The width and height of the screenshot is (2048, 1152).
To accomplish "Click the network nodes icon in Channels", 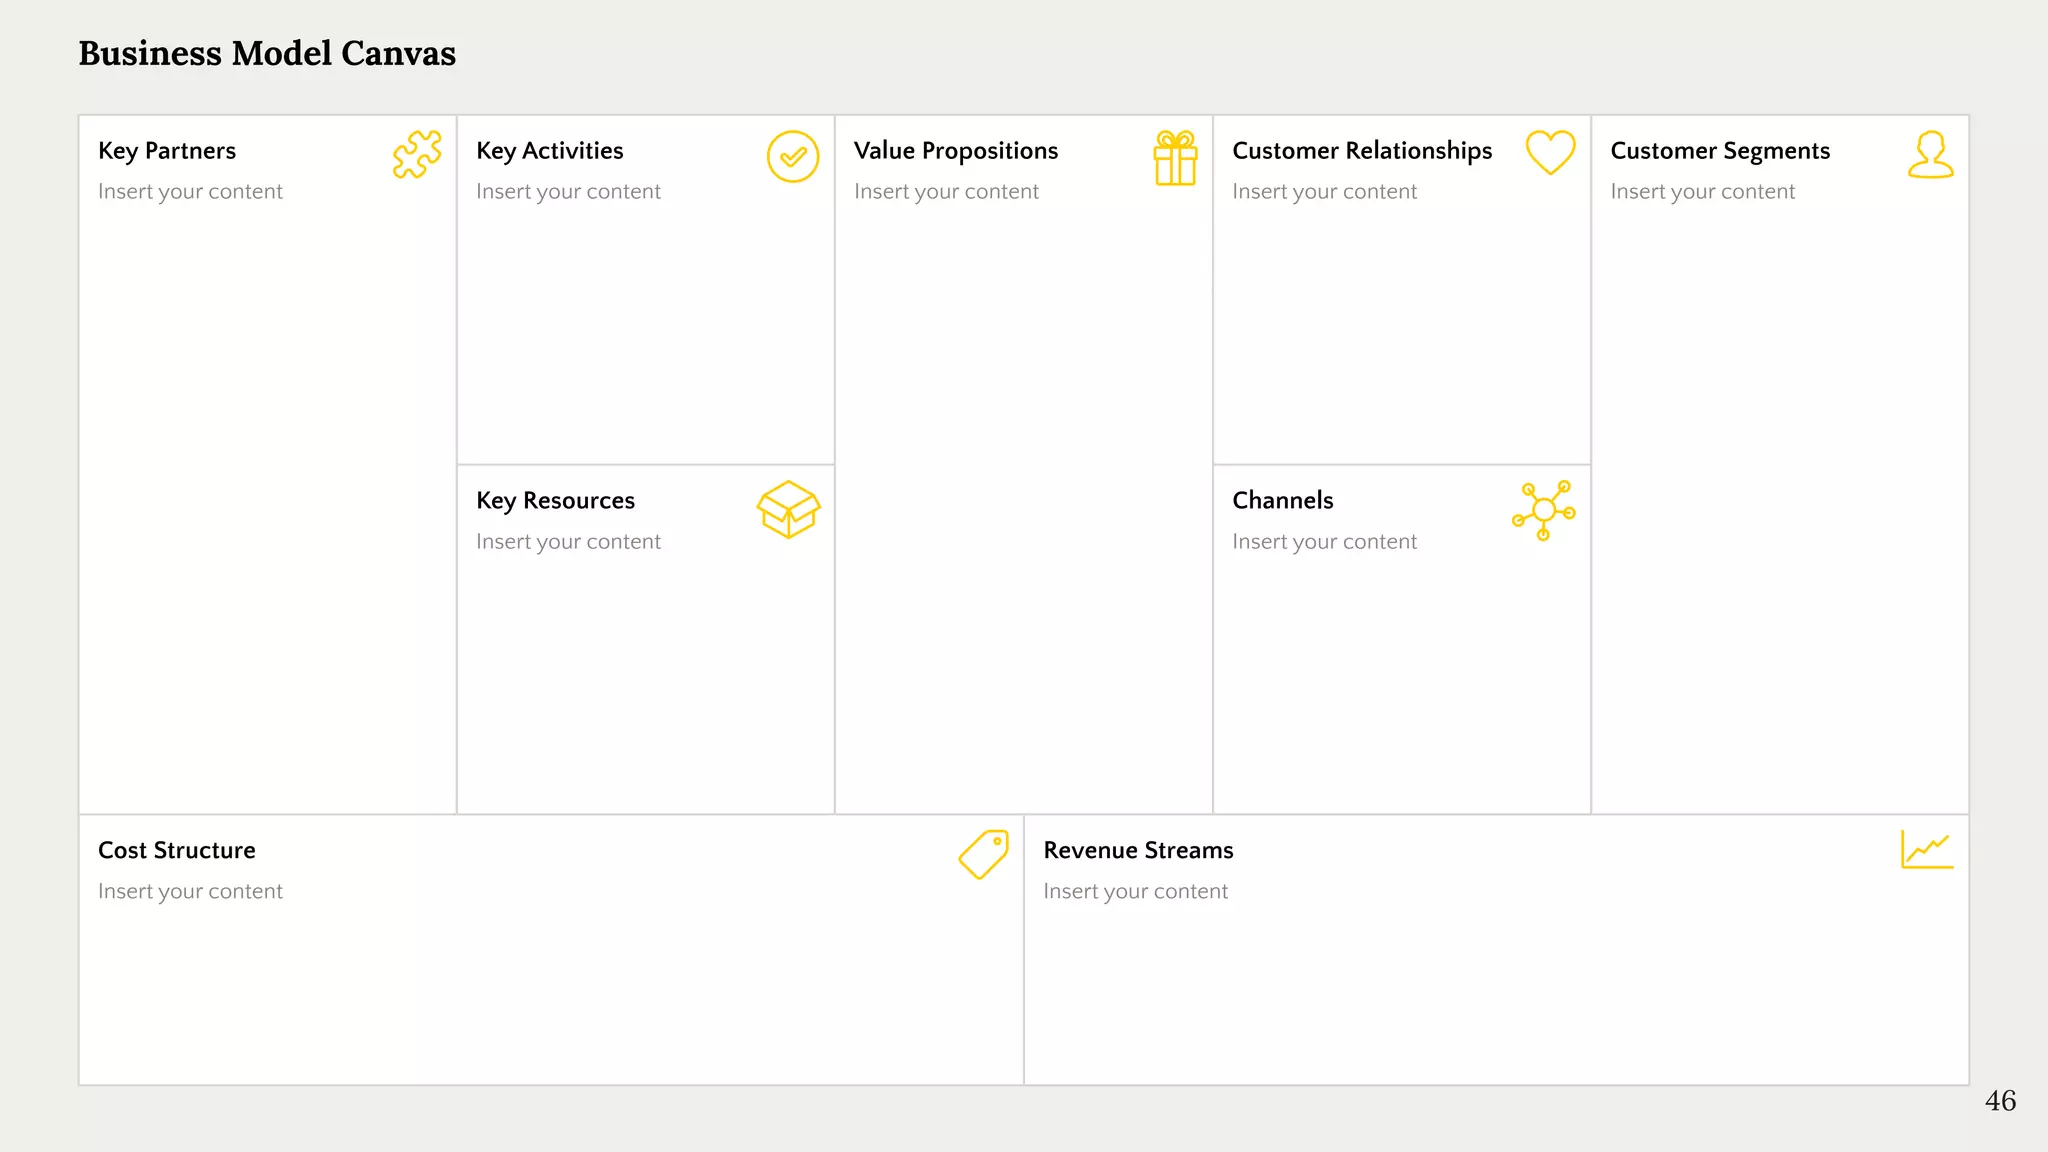I will coord(1544,510).
